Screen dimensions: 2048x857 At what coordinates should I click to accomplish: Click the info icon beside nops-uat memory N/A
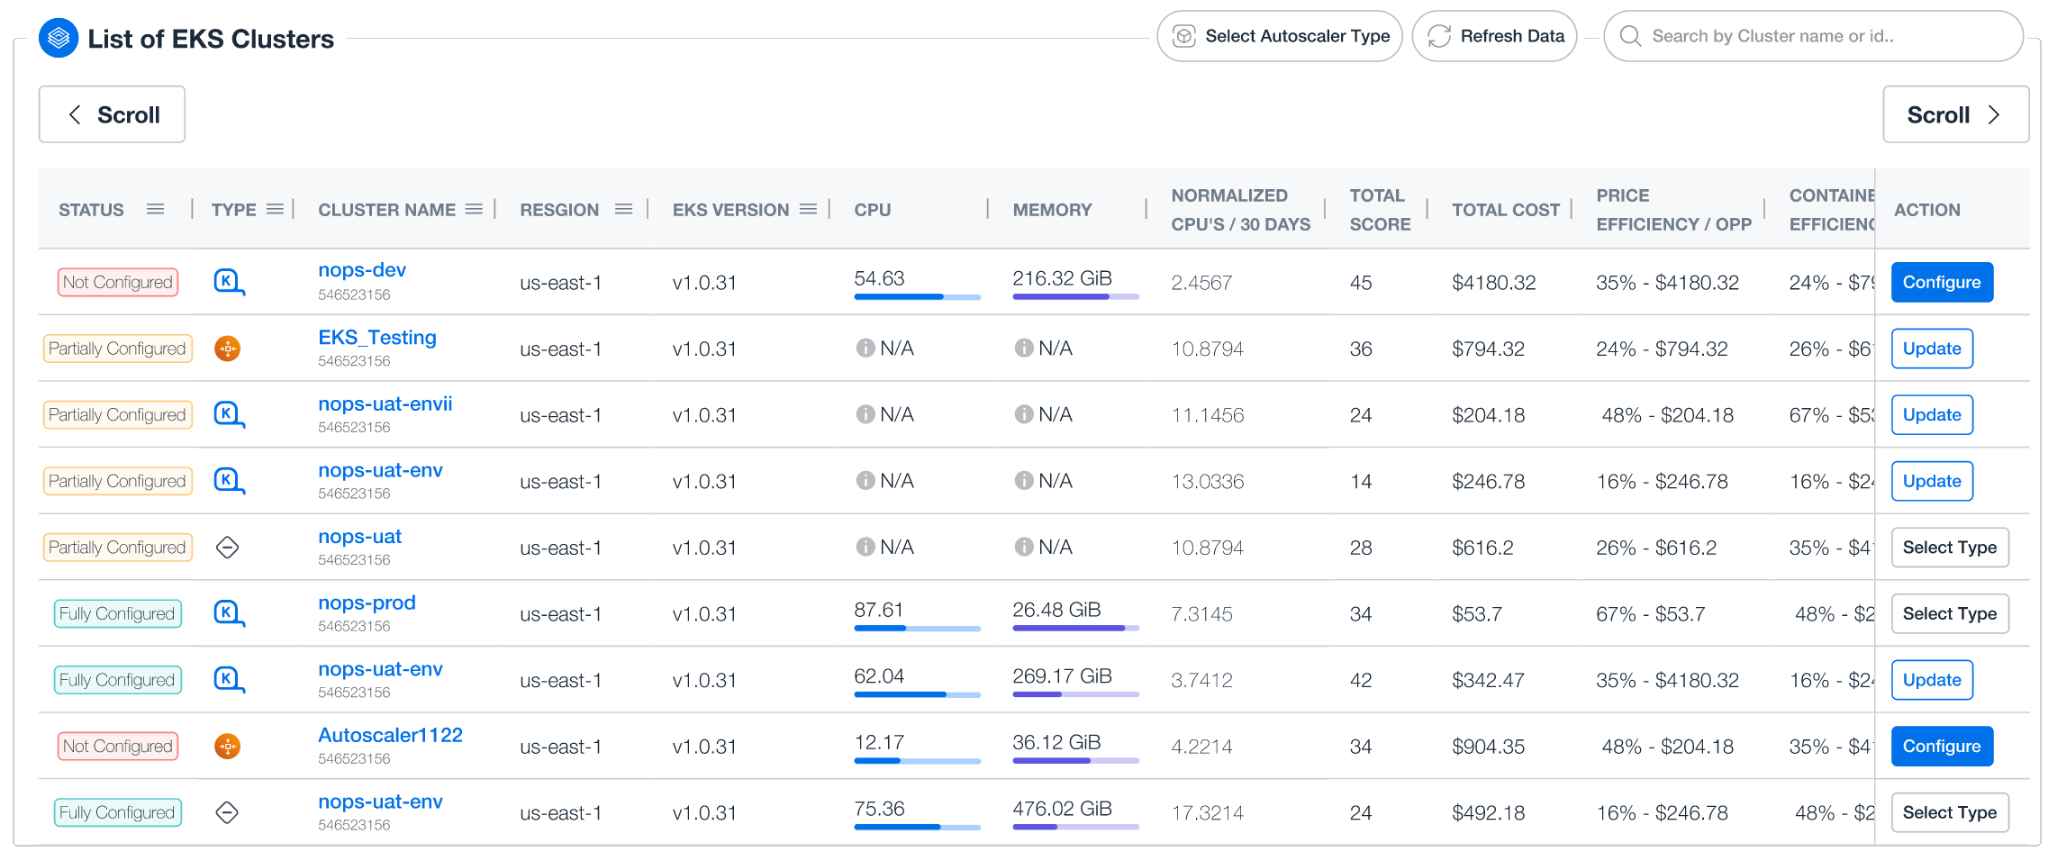pos(1023,547)
